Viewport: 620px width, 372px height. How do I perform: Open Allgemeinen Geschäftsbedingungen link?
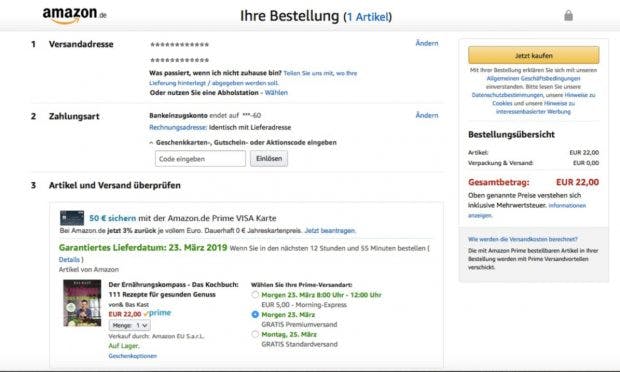tap(533, 78)
